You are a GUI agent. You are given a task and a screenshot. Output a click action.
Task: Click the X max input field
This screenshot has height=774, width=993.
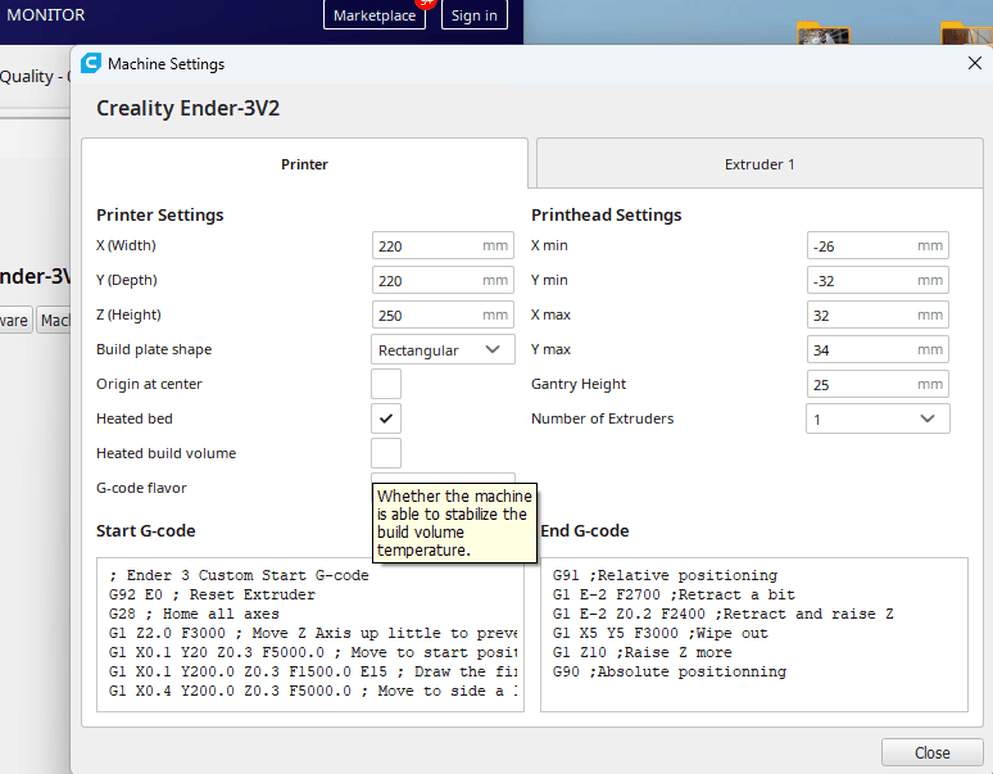click(x=878, y=315)
